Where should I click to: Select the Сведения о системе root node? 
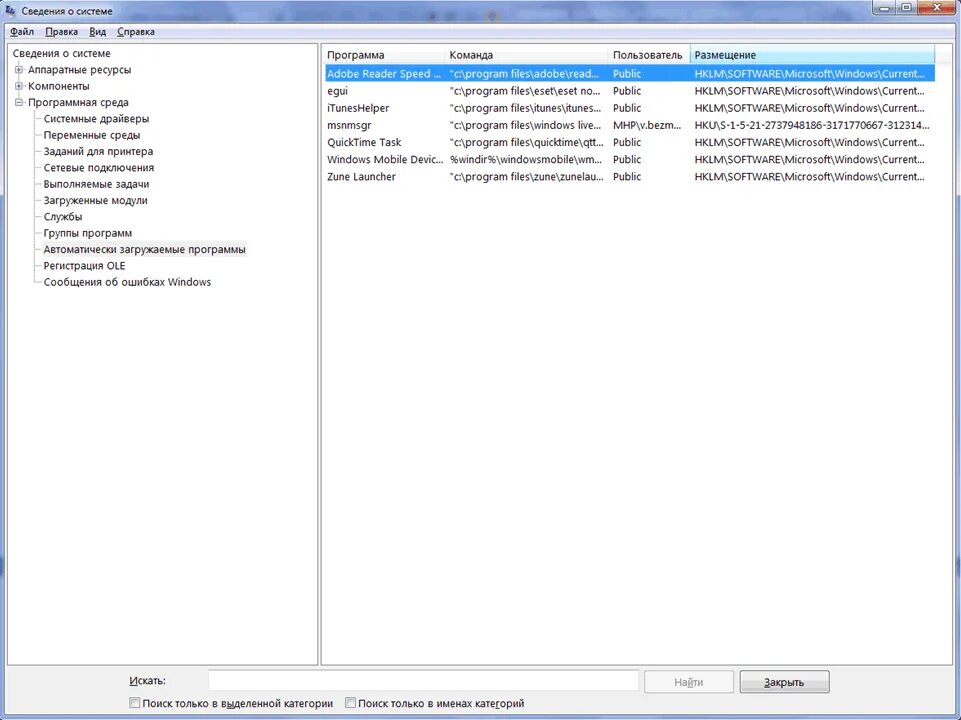pos(61,54)
